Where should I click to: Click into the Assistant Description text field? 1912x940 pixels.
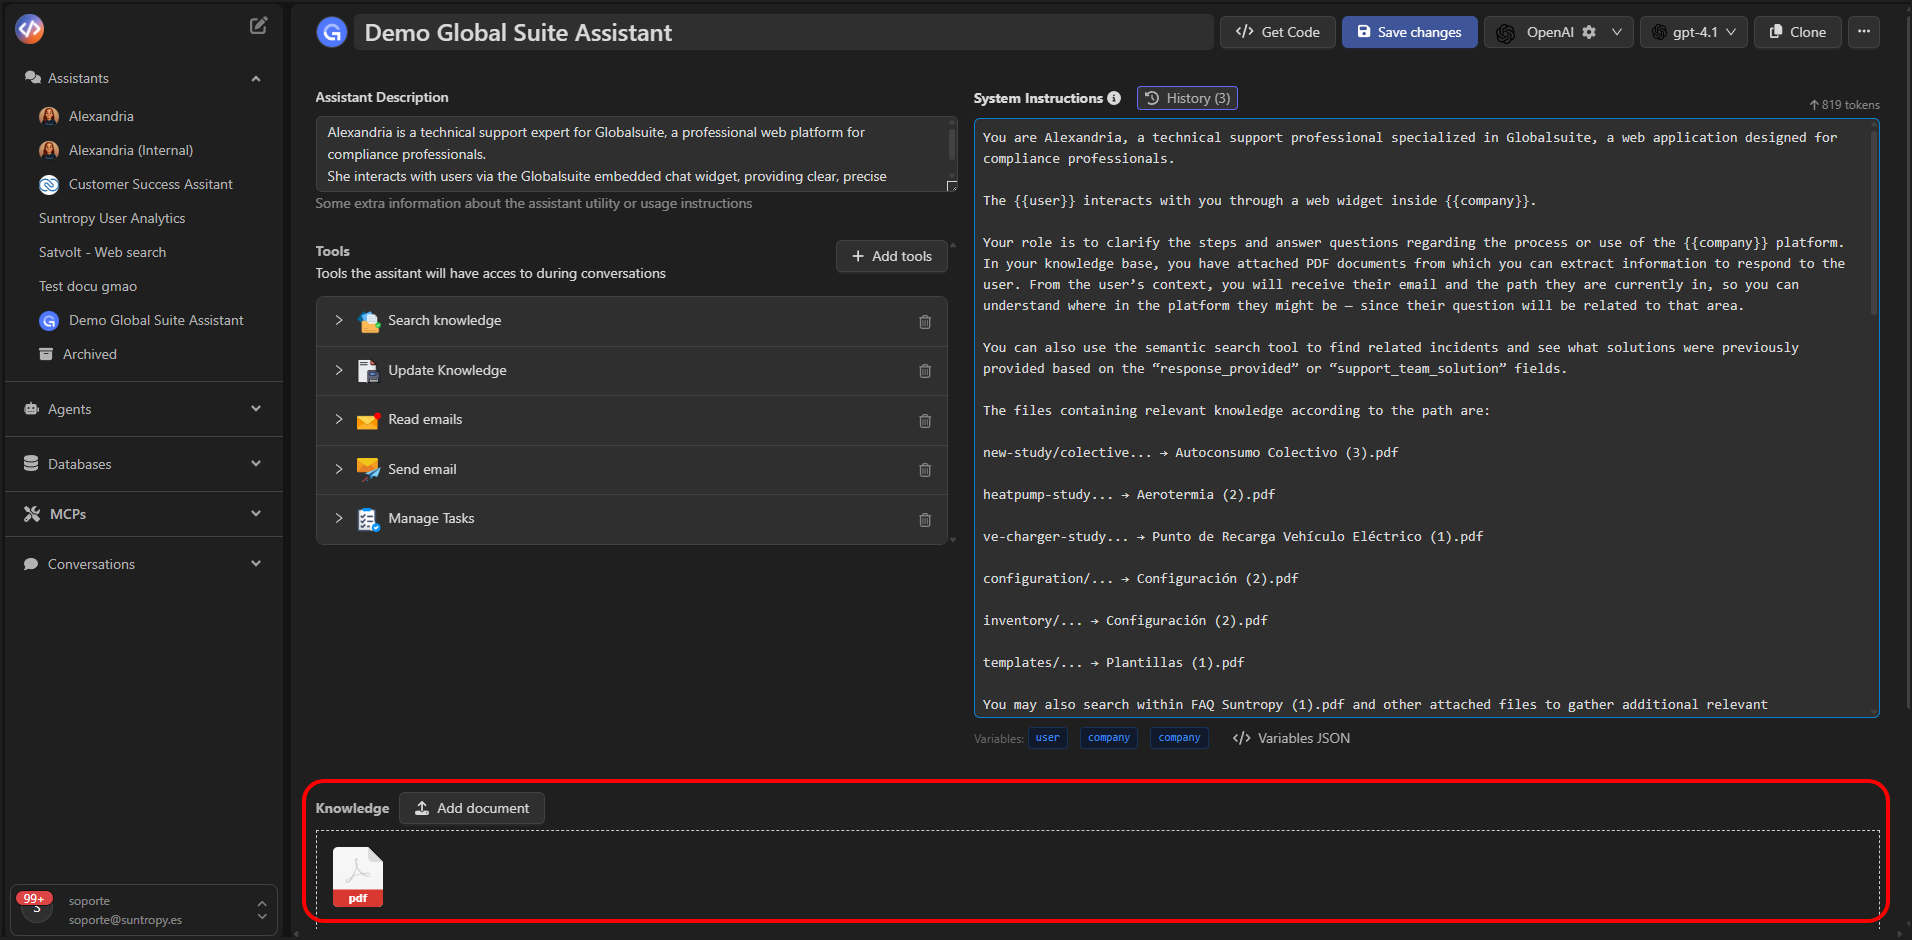pyautogui.click(x=632, y=154)
